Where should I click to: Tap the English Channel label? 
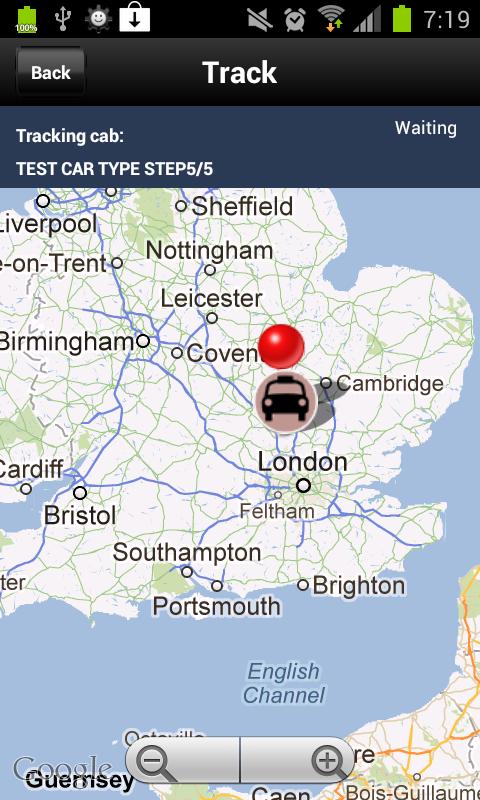tap(284, 683)
